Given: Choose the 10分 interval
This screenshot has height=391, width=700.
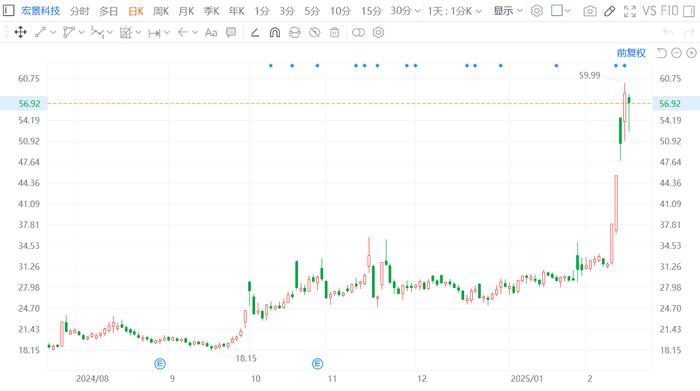Looking at the screenshot, I should 340,11.
